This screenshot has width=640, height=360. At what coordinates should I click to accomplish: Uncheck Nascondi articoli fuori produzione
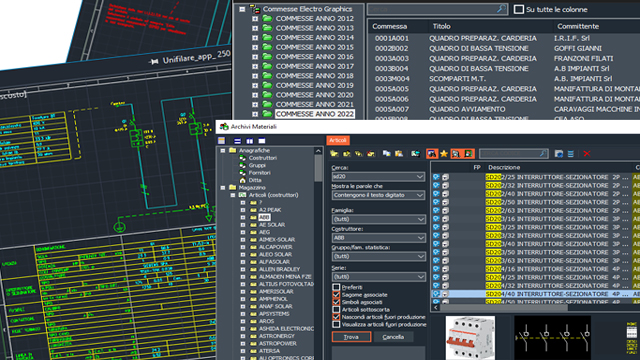click(336, 317)
